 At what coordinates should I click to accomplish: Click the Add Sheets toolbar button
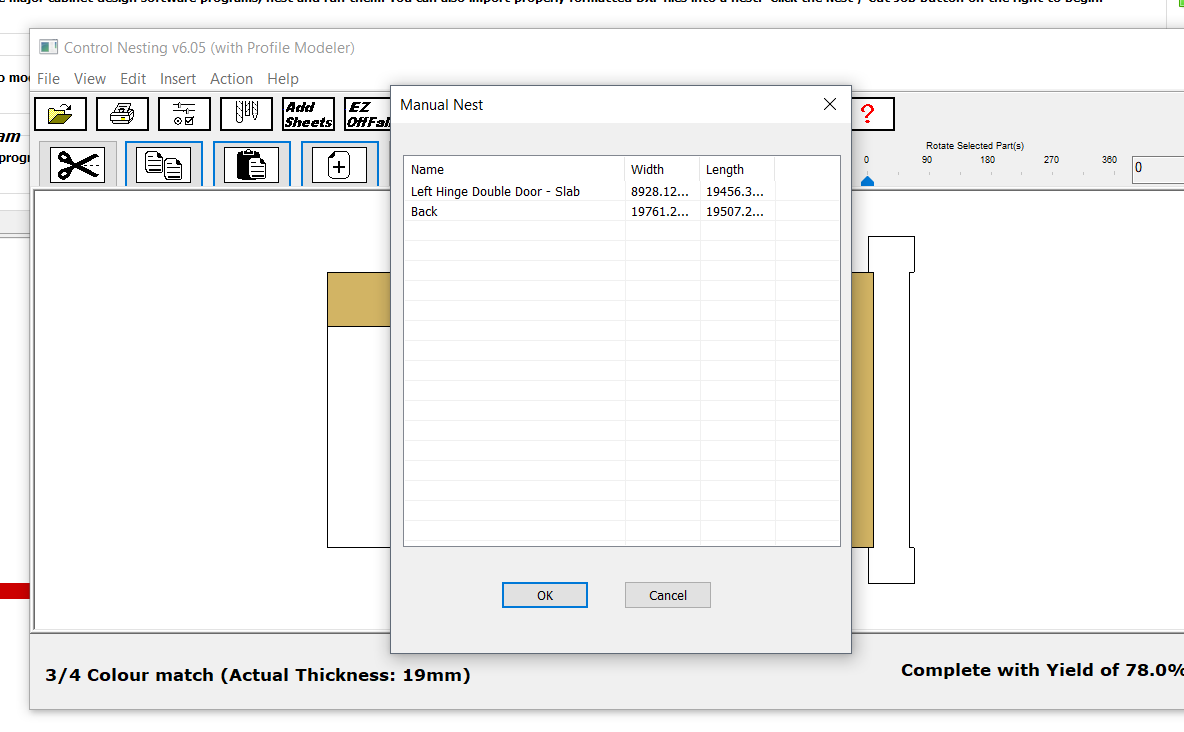[x=308, y=114]
